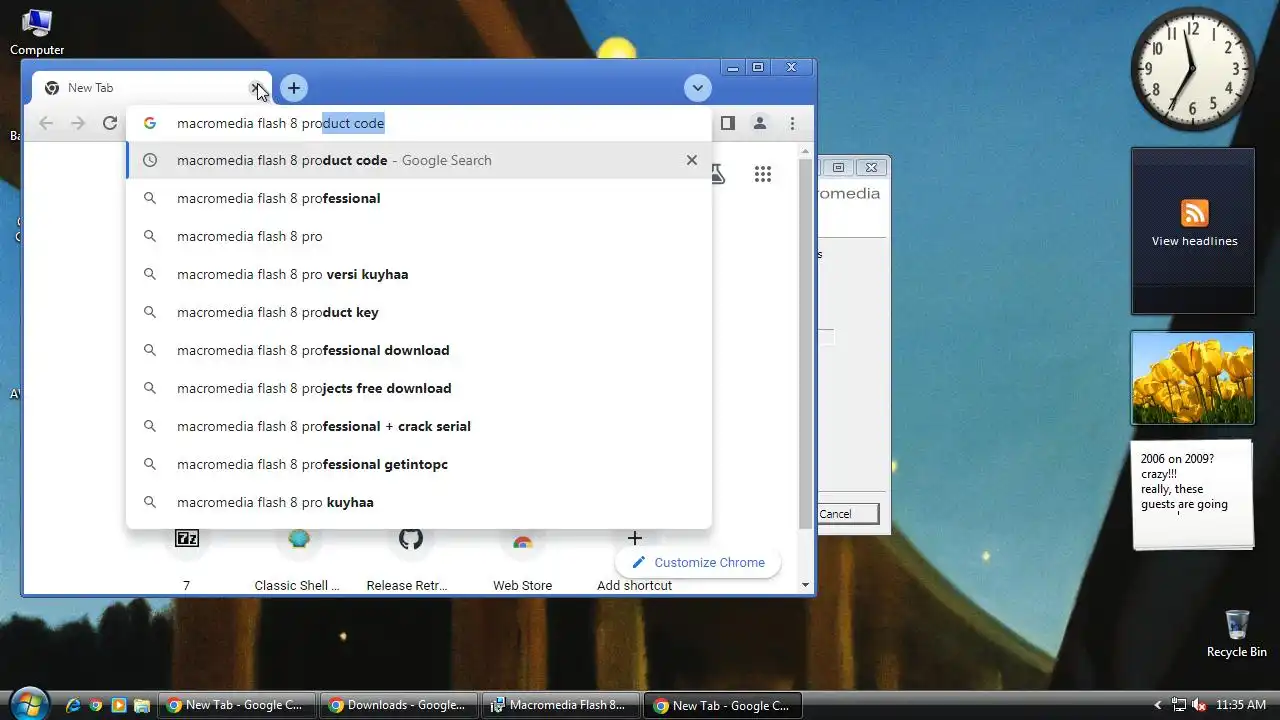The height and width of the screenshot is (720, 1280).
Task: Click Chrome page vertical scrollbar thumb
Action: (x=806, y=342)
